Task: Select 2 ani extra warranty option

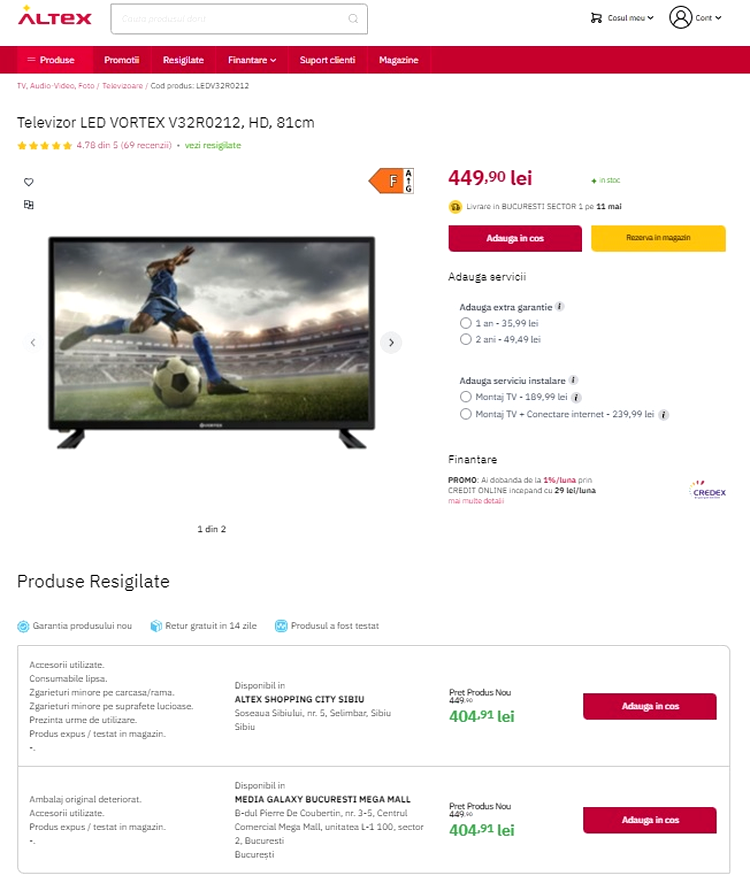Action: click(465, 339)
